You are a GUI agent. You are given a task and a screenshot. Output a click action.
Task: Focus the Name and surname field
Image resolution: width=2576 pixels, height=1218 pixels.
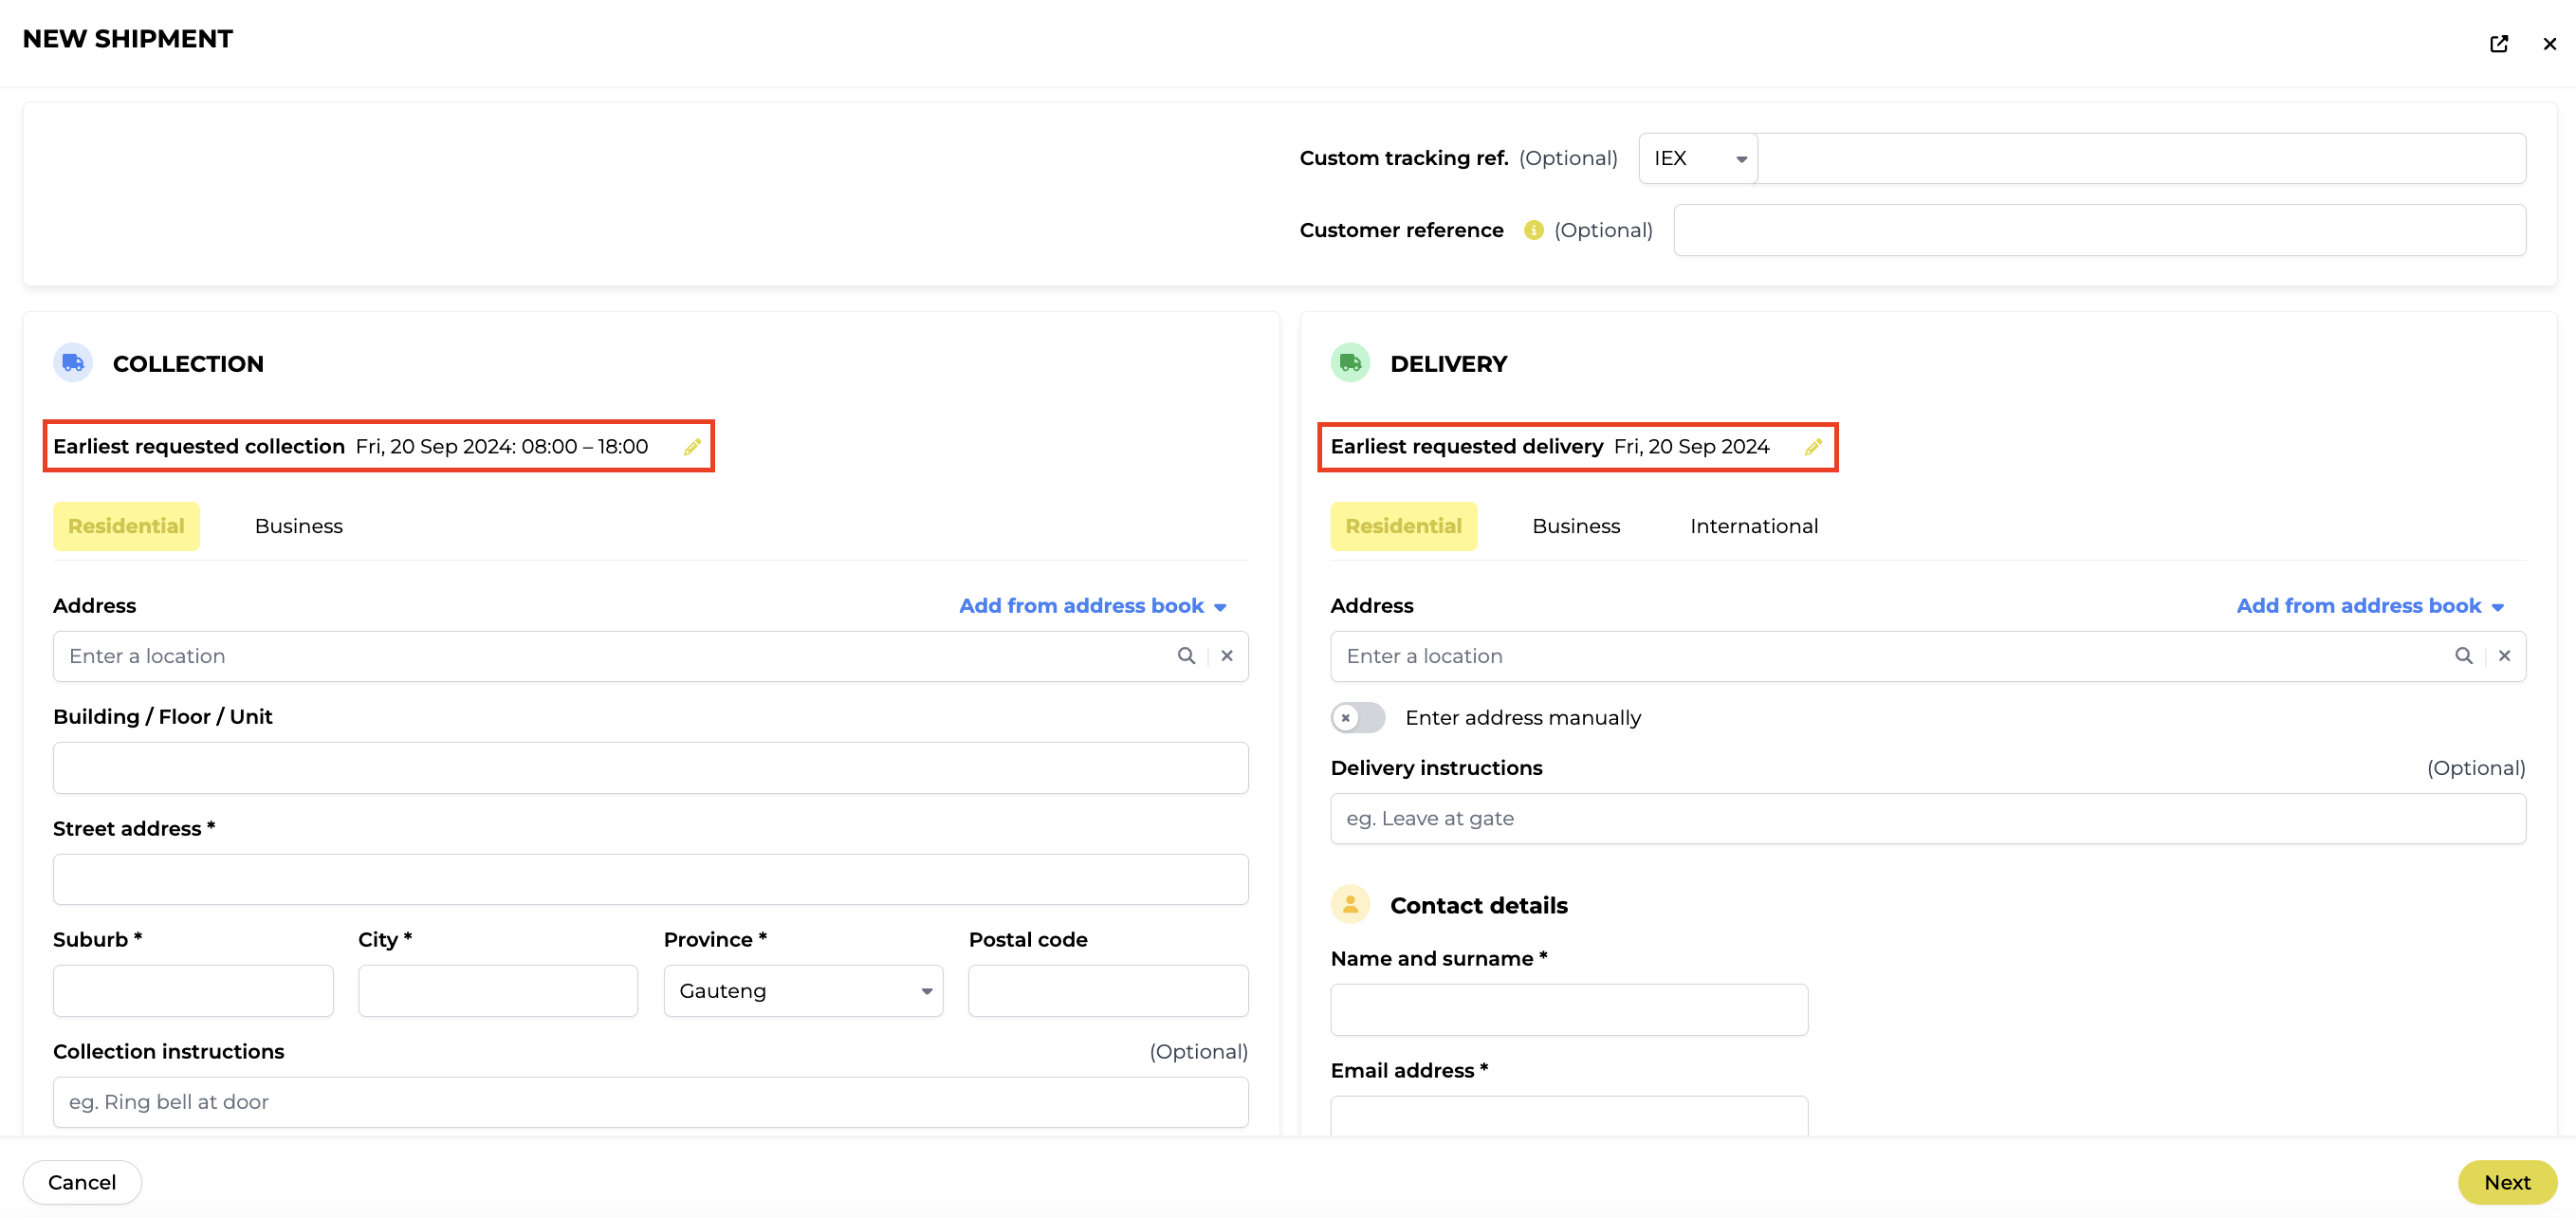coord(1569,1010)
